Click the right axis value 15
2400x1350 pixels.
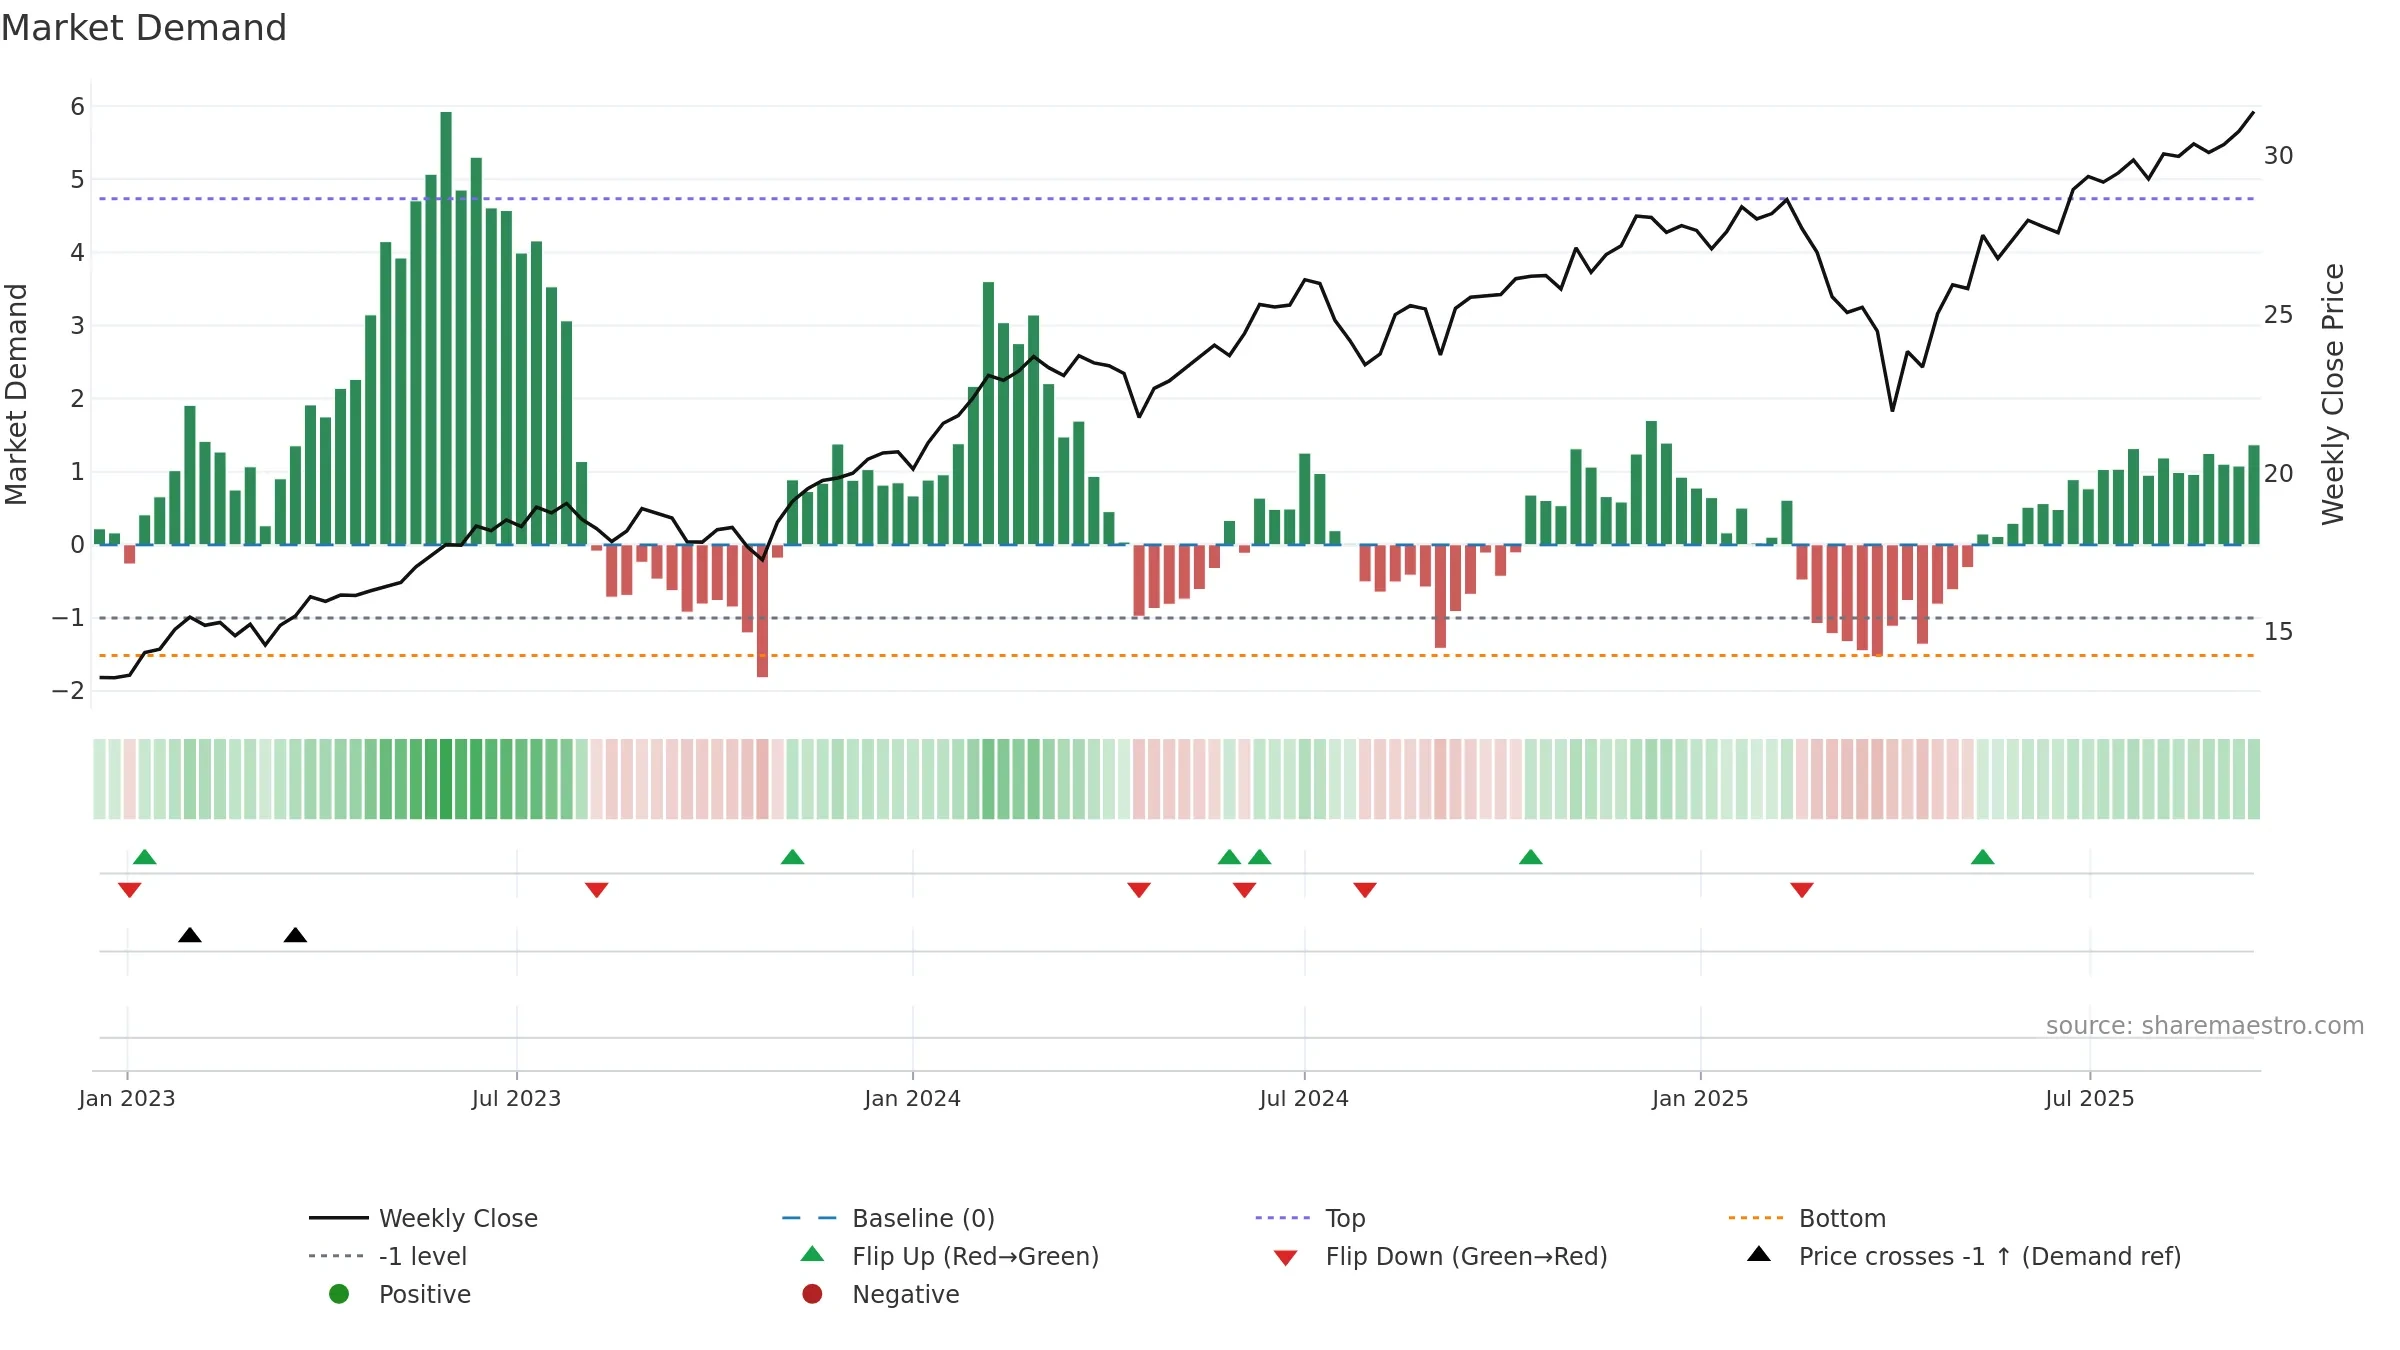coord(2279,632)
